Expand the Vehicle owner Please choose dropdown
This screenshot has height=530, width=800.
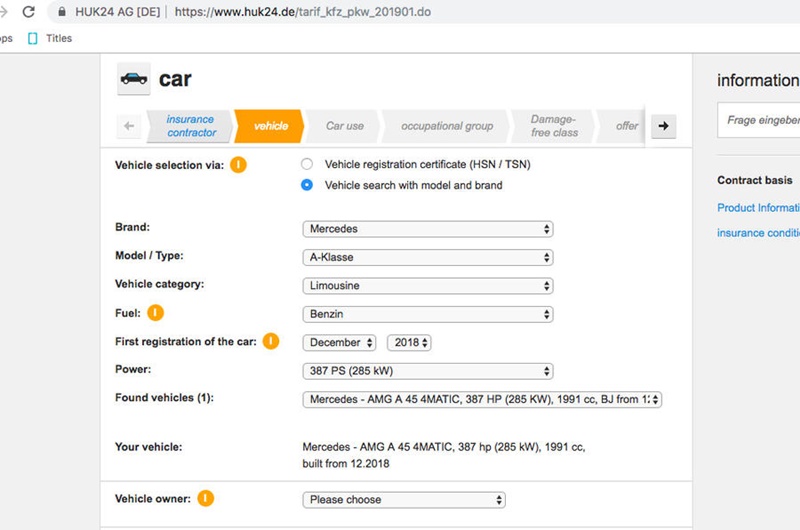tap(403, 500)
